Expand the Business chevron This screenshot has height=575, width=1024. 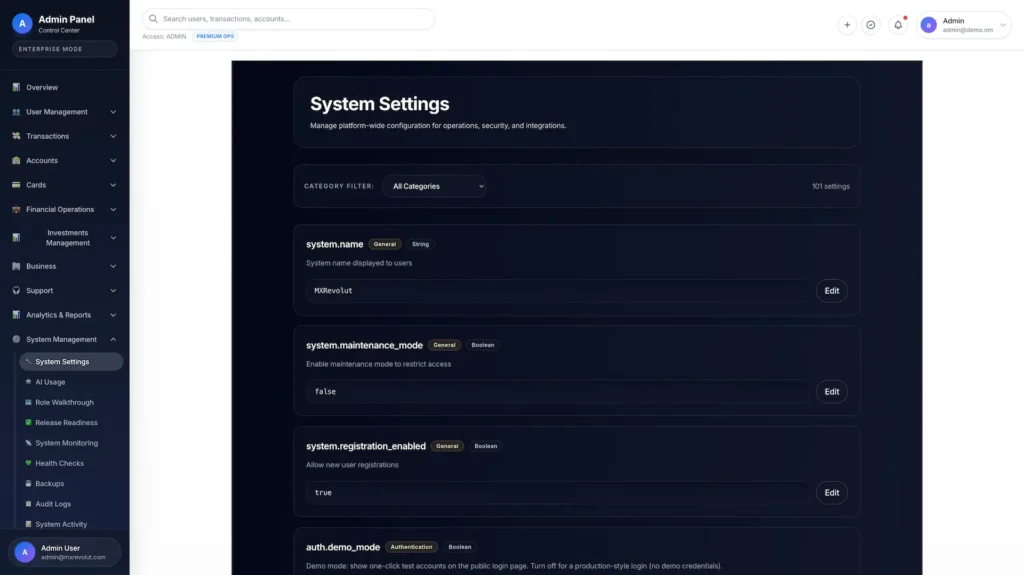113,266
